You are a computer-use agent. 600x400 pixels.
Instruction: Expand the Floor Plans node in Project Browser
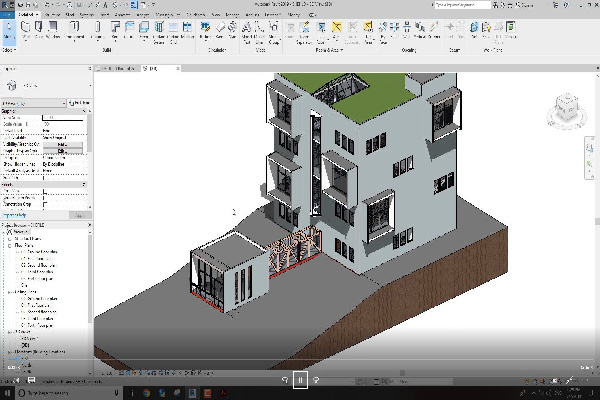click(x=9, y=245)
